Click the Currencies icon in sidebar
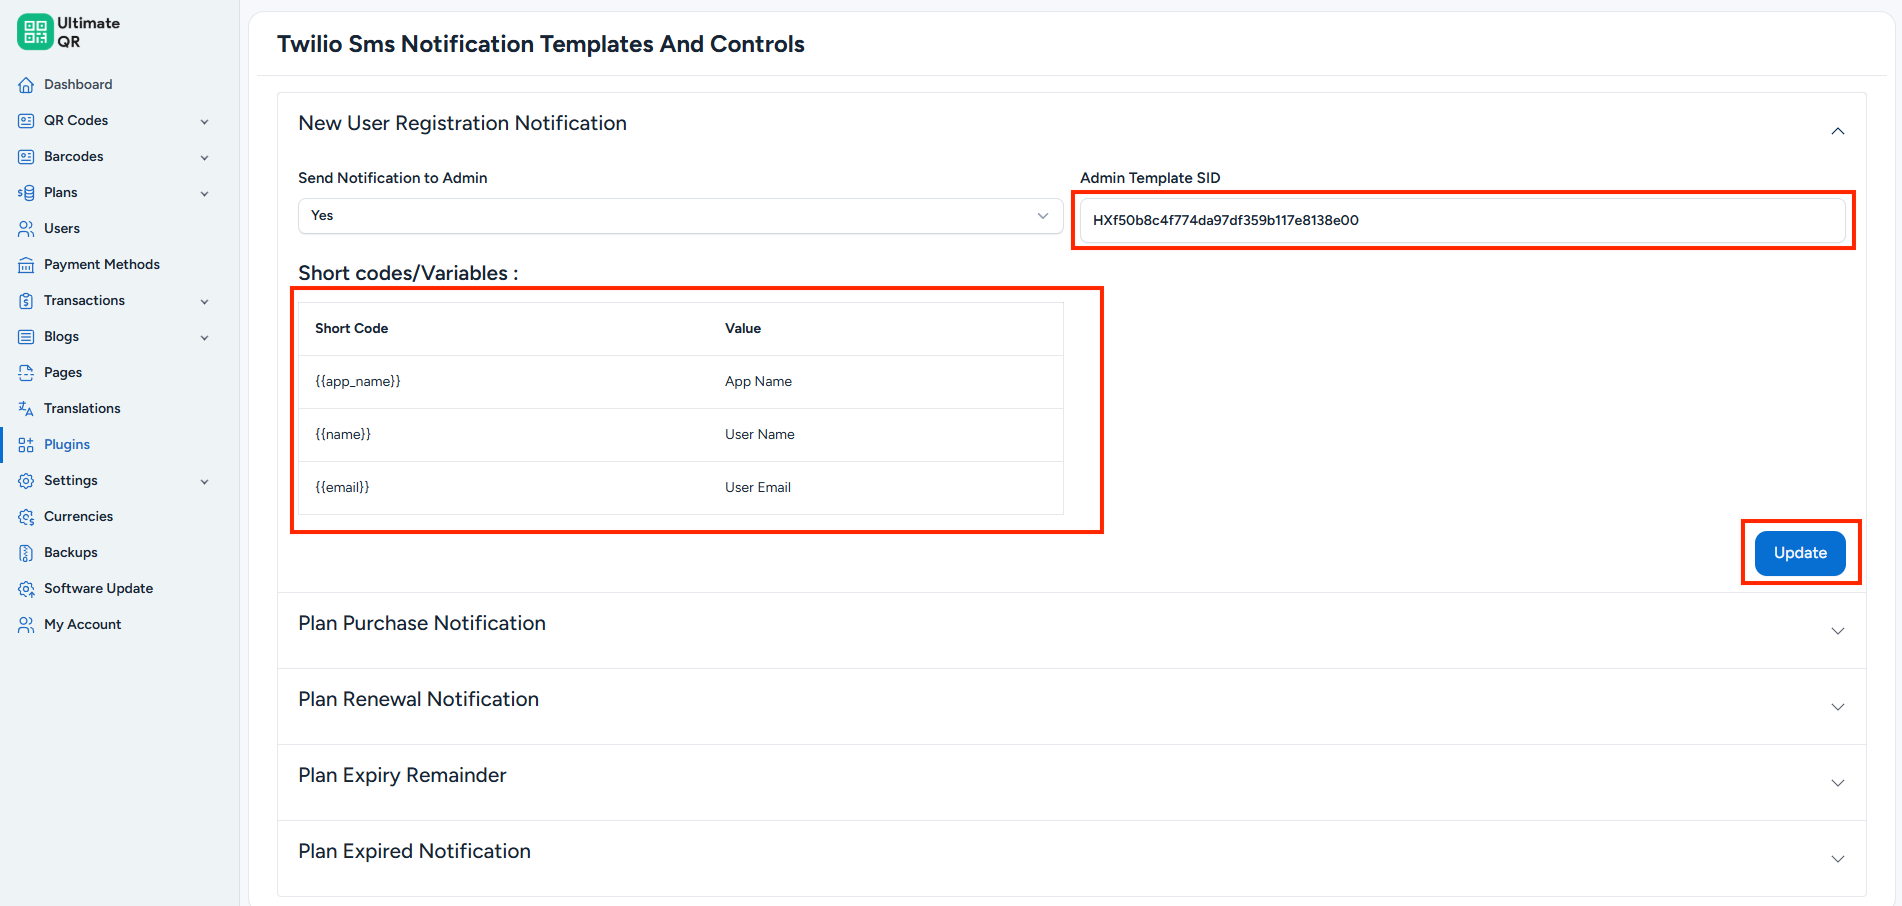The width and height of the screenshot is (1902, 906). (x=26, y=517)
